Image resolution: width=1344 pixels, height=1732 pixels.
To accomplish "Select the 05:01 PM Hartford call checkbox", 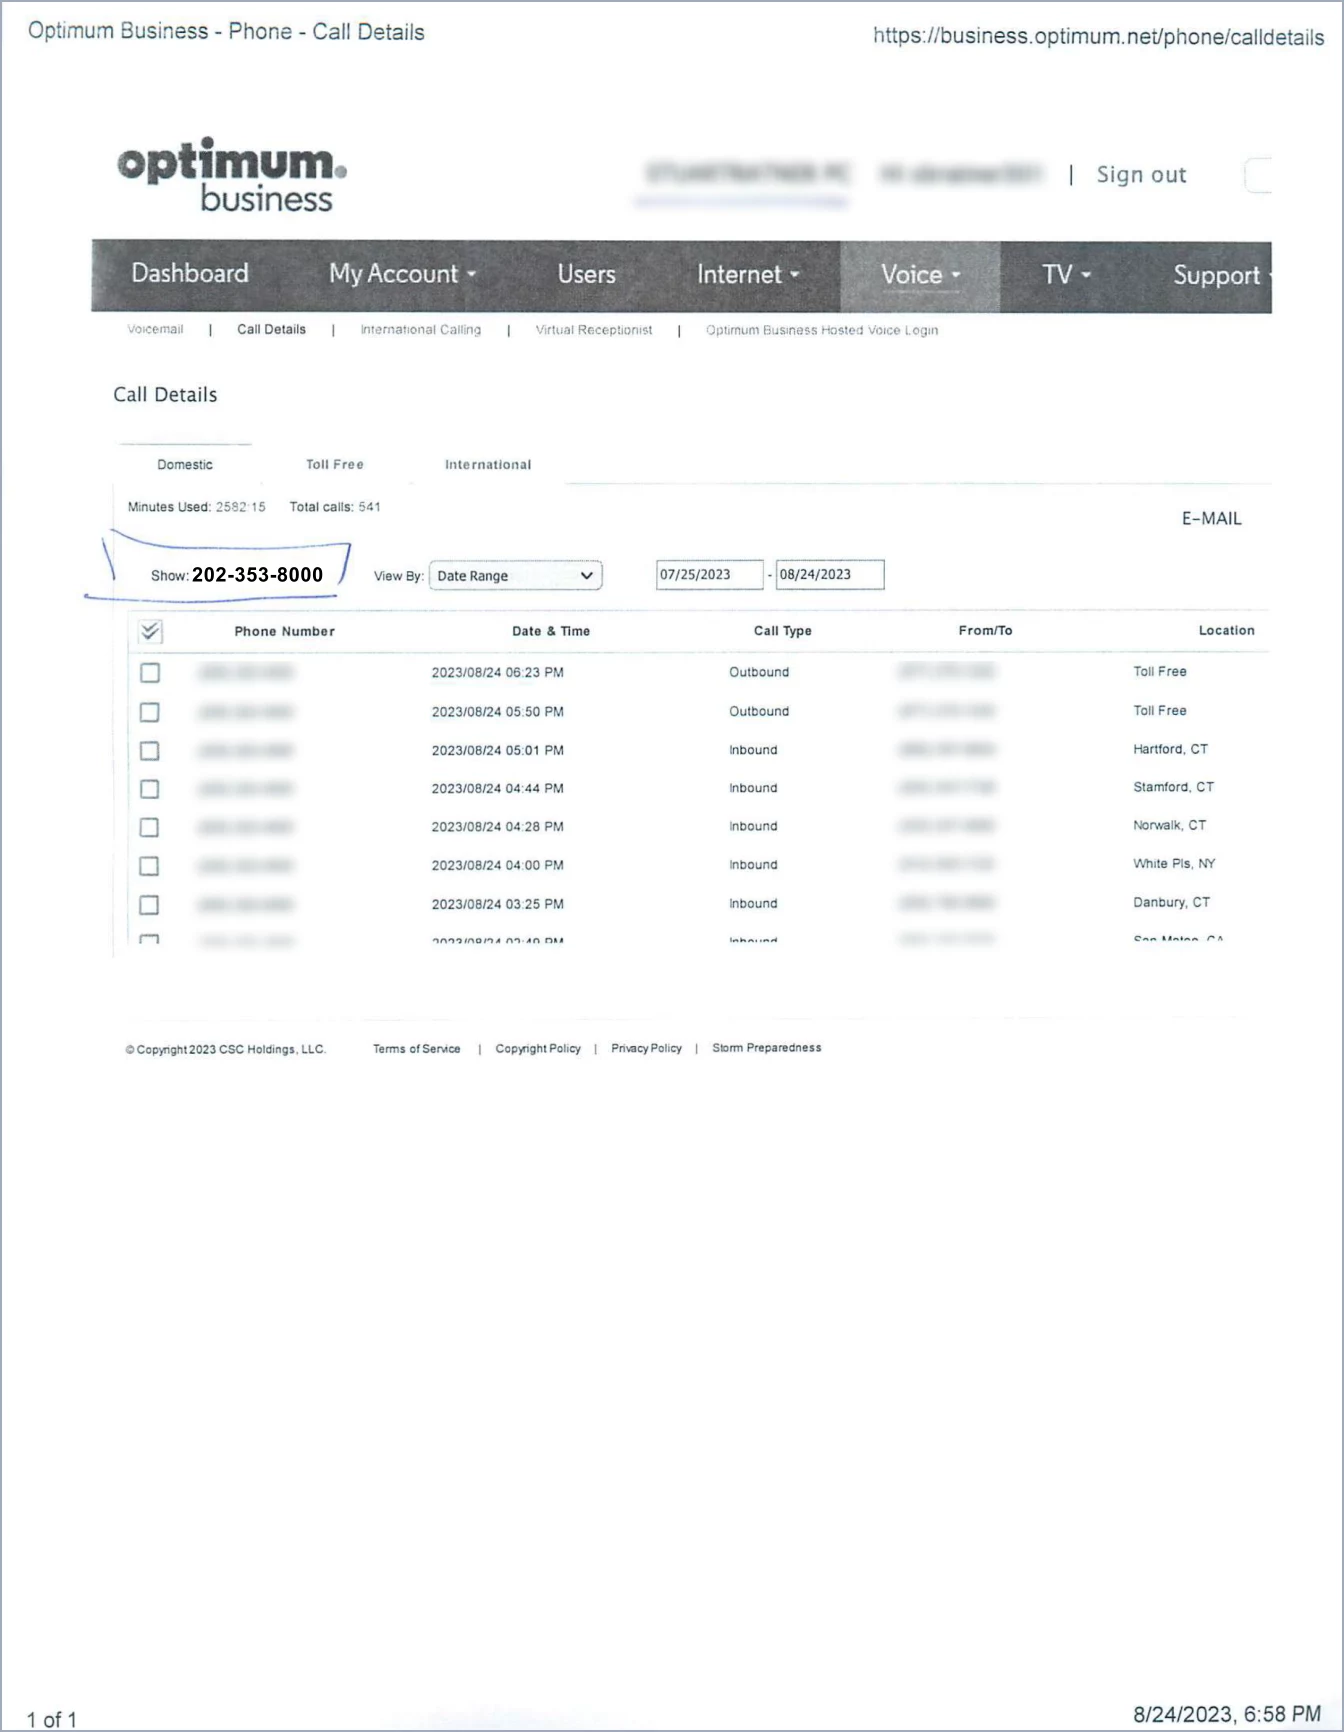I will 150,750.
